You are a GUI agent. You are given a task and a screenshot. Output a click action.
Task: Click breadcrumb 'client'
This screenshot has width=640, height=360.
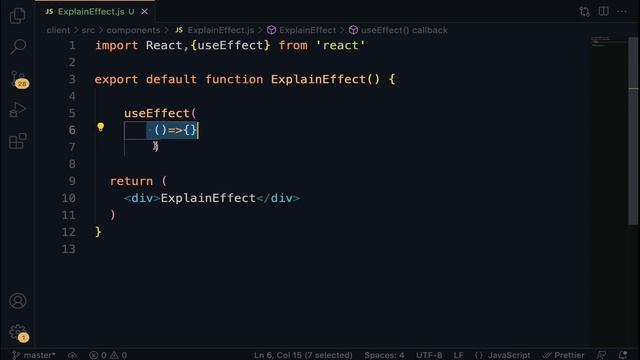point(58,30)
